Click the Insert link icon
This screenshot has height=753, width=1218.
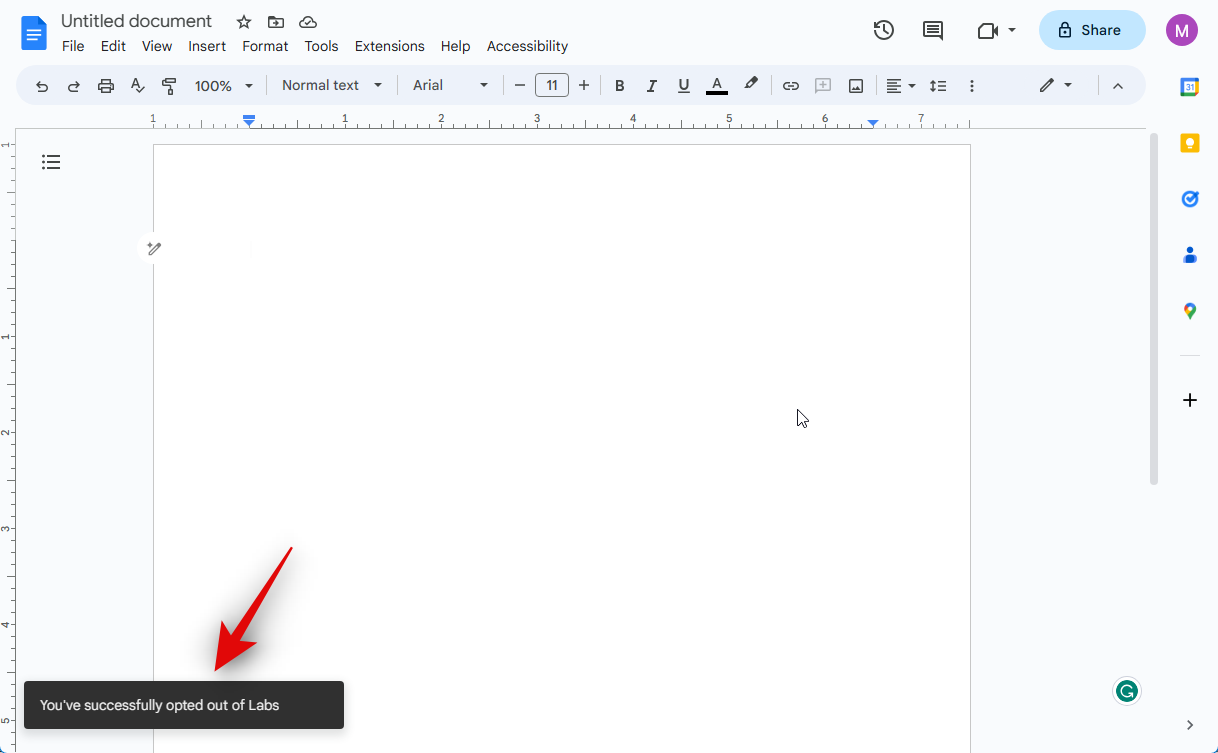pos(791,86)
